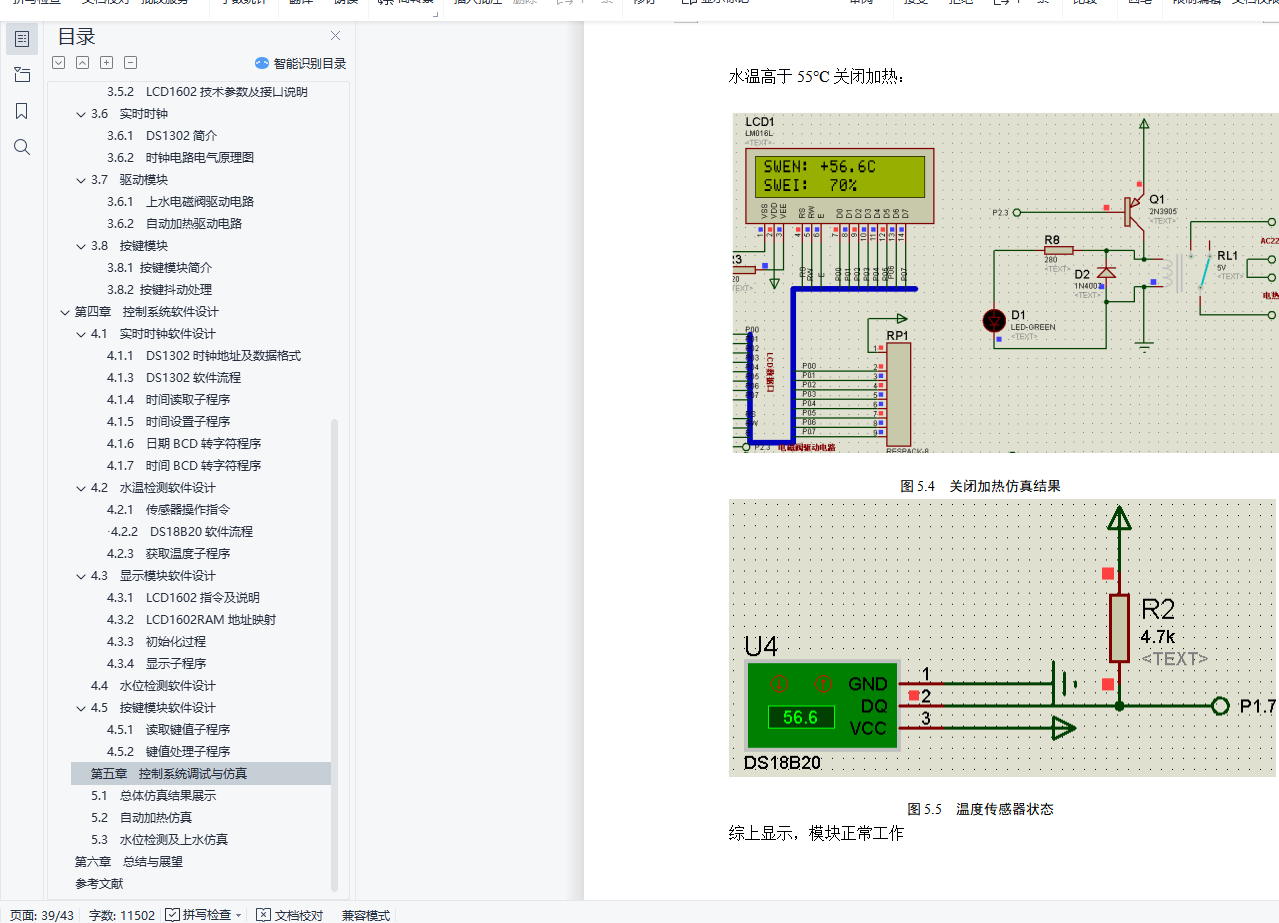Open the find and replace search icon
Screen dimensions: 1279x923
click(22, 147)
